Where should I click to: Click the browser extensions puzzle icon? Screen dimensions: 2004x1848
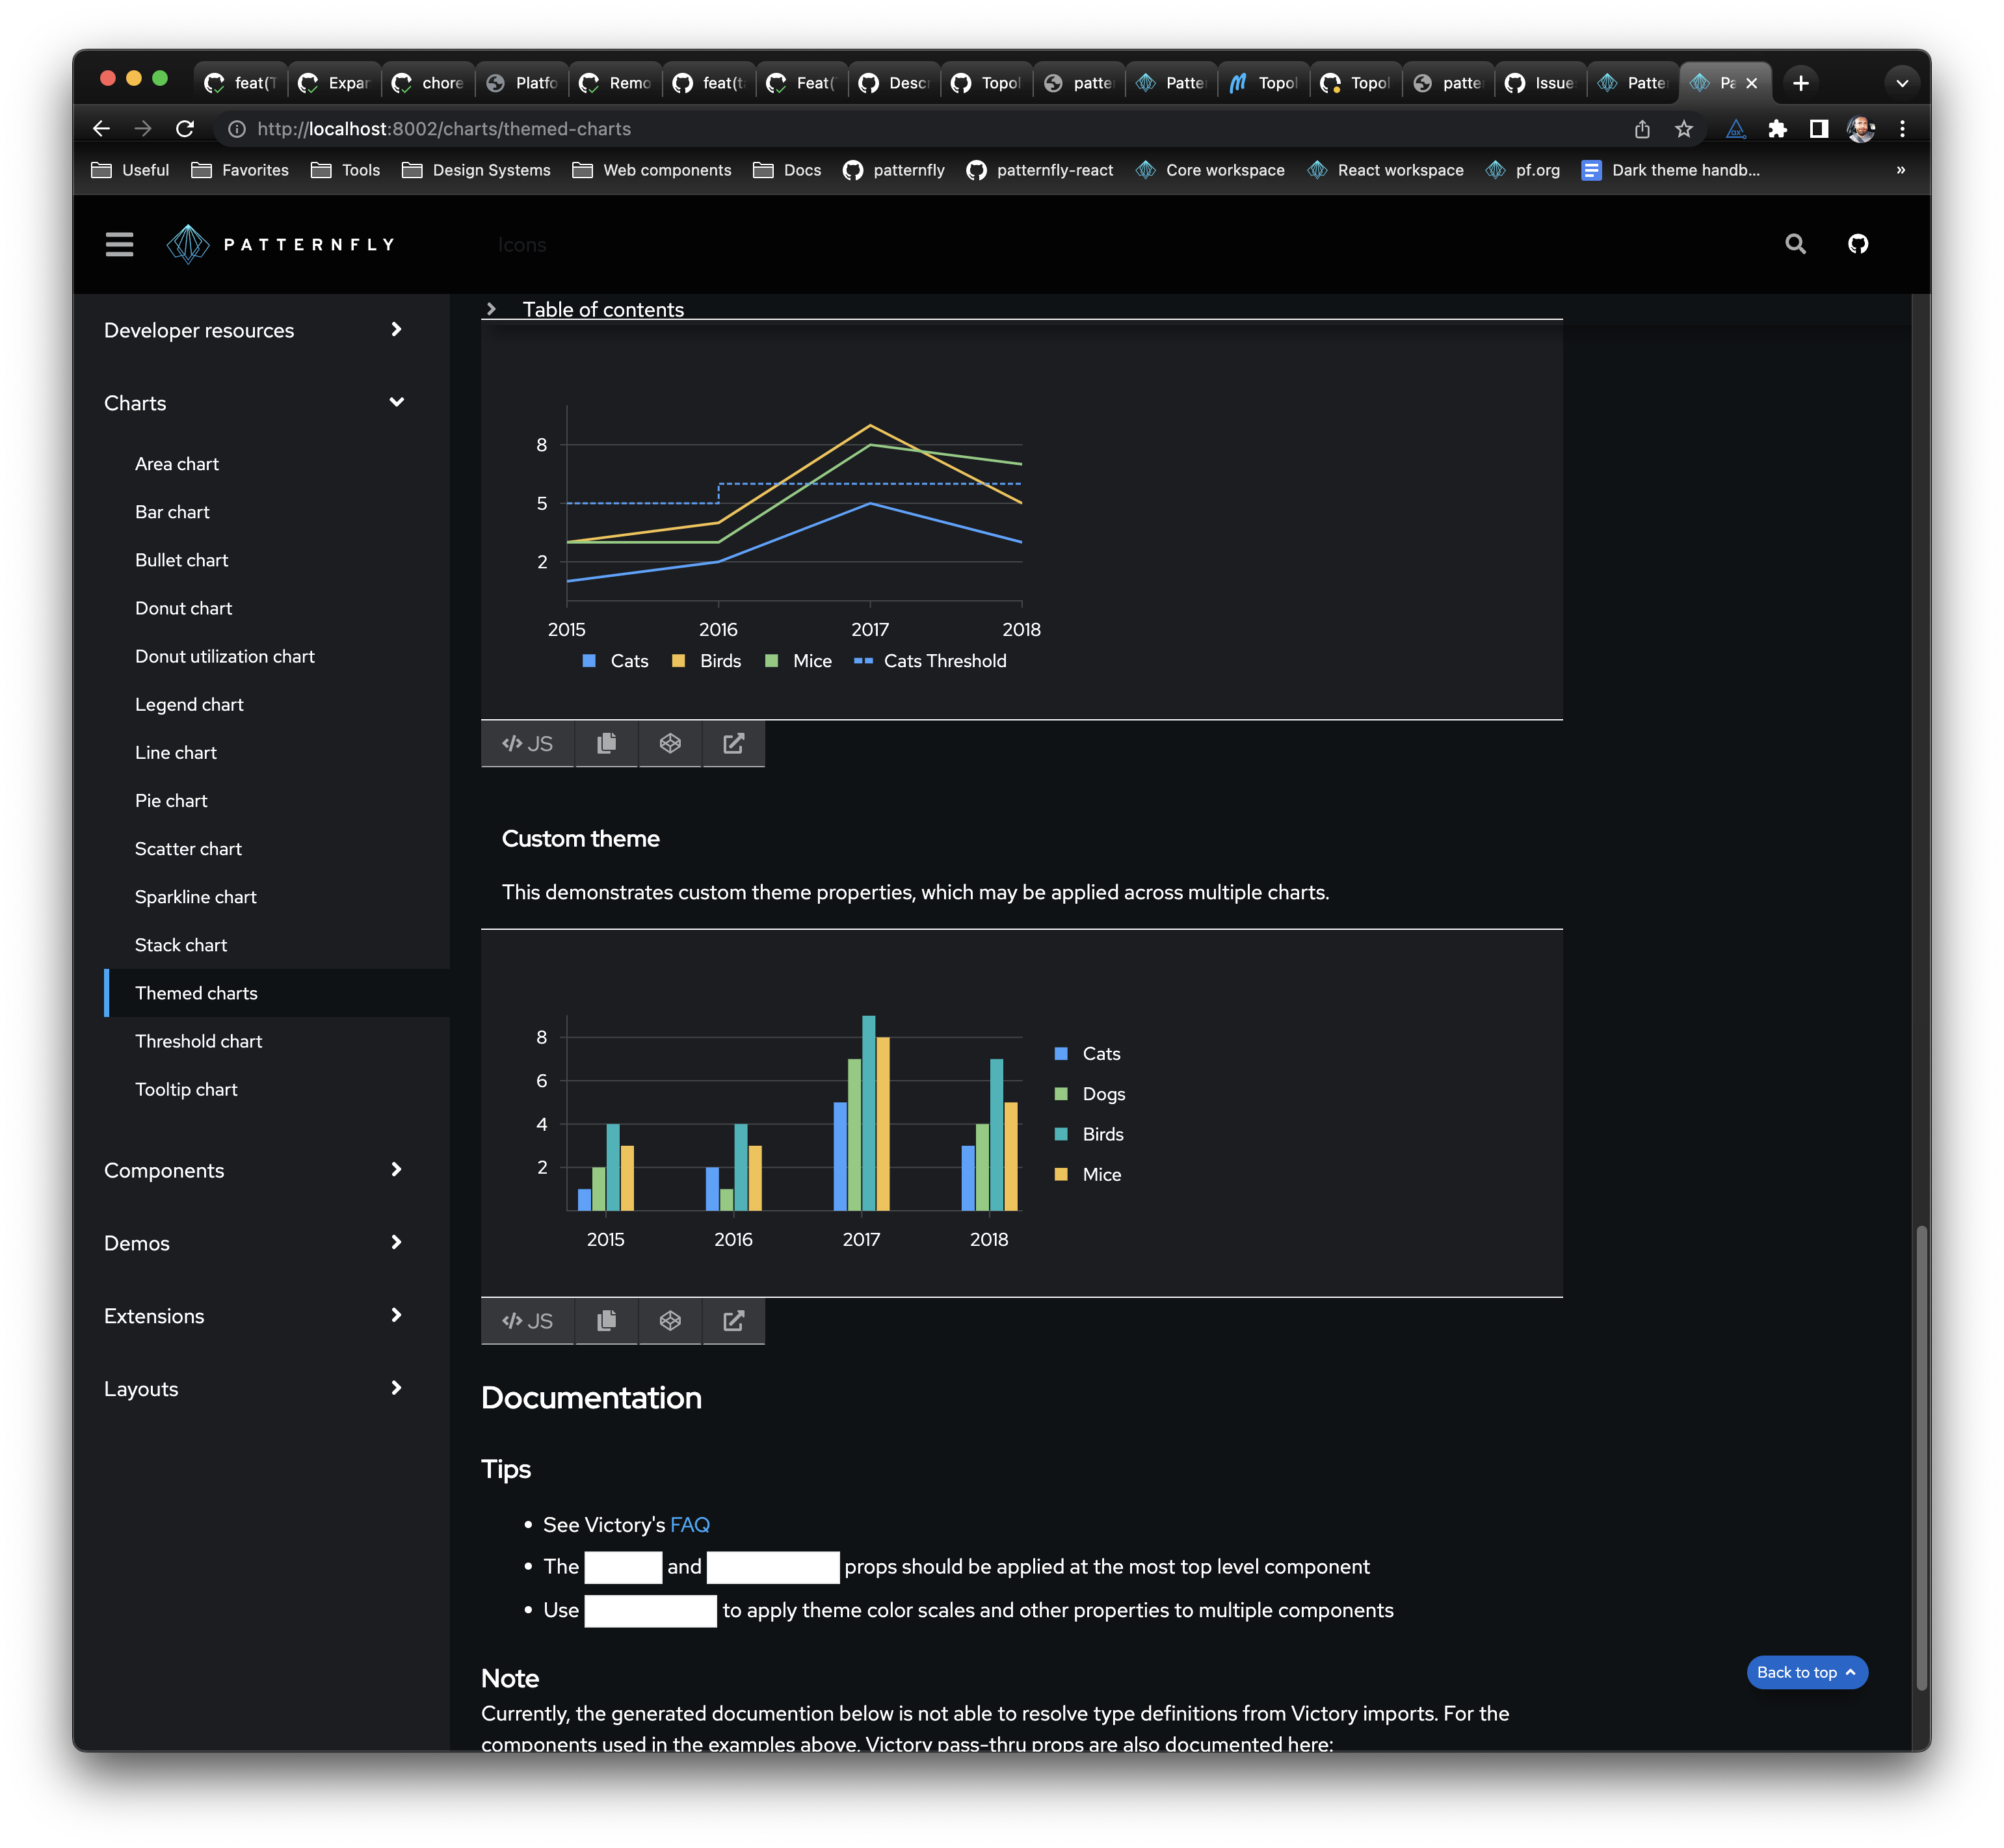point(1777,129)
